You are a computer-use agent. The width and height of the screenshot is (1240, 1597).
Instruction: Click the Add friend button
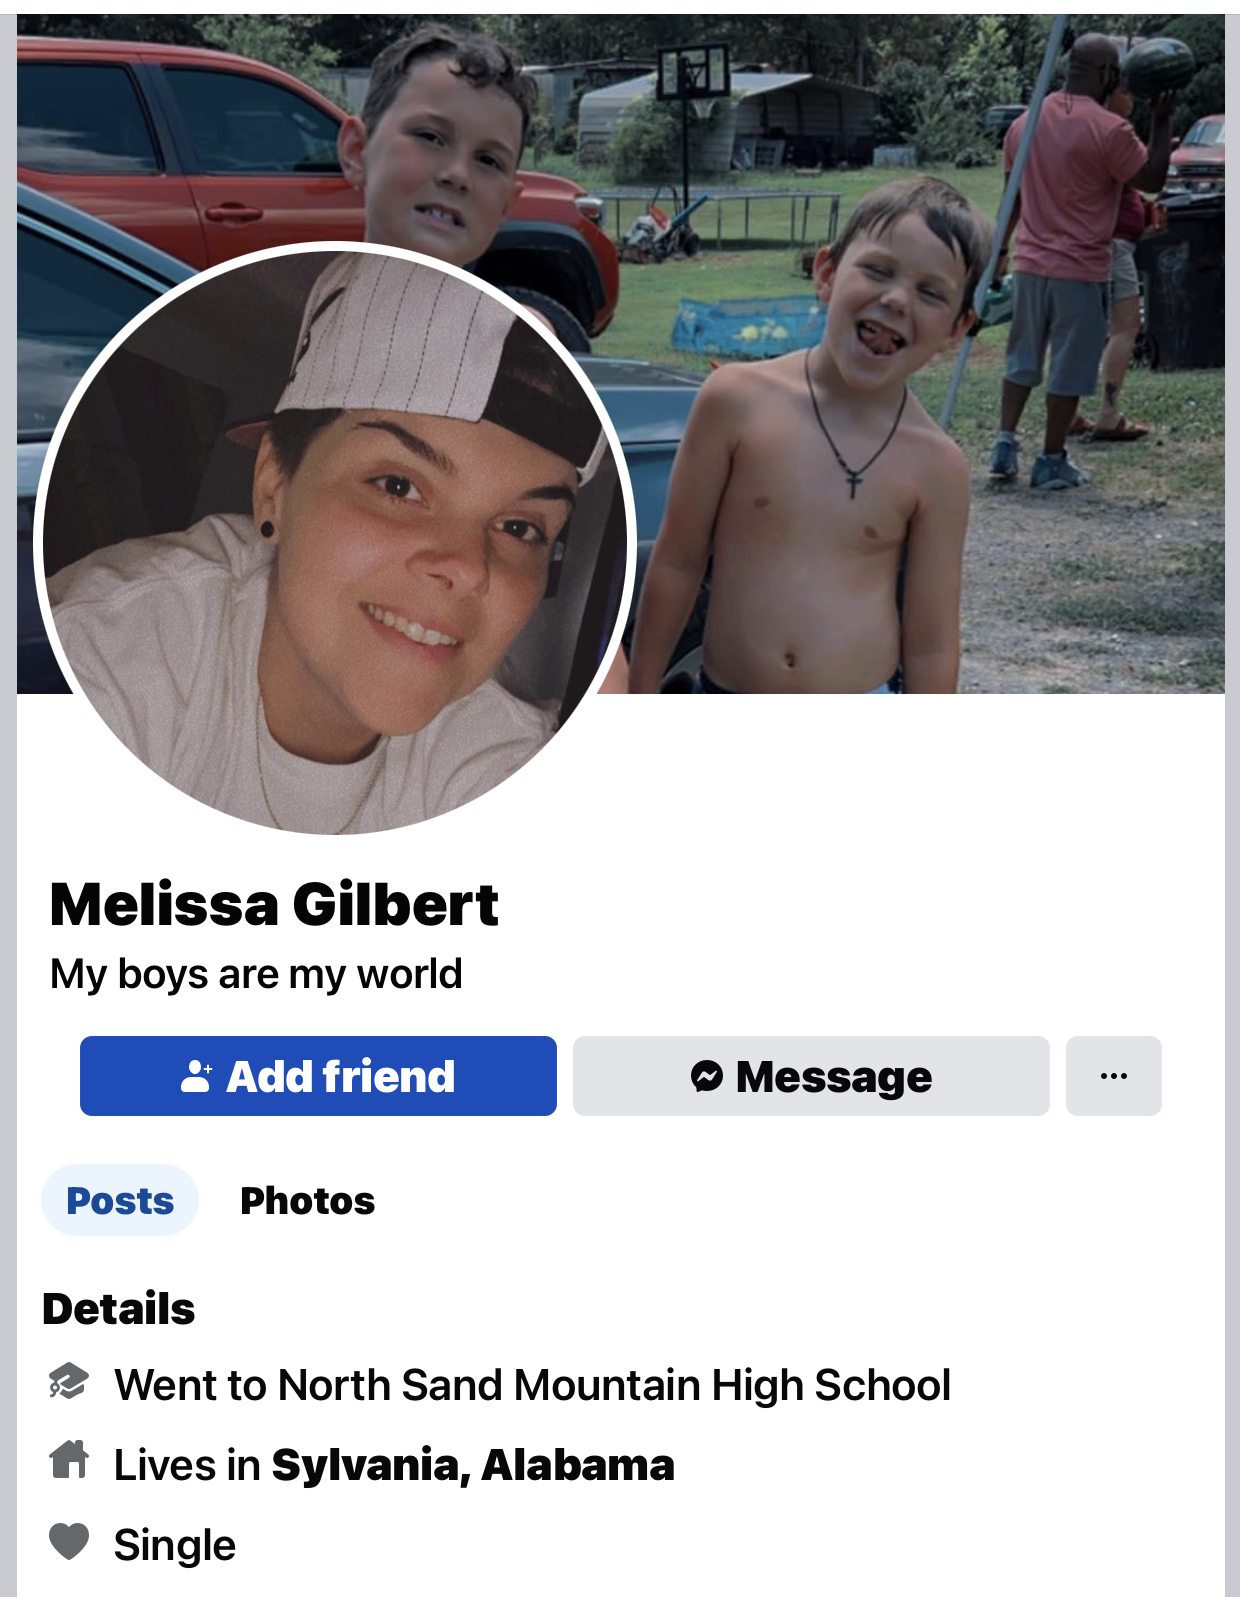318,1076
